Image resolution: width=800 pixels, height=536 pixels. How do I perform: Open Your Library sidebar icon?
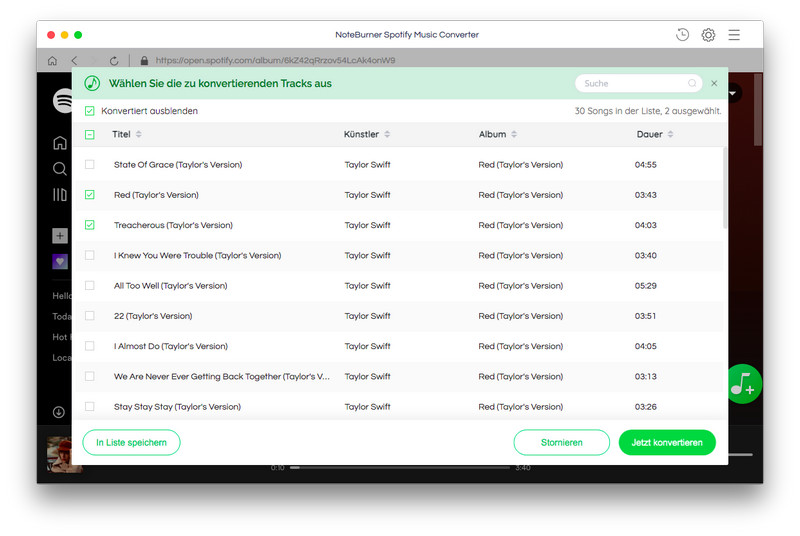(x=60, y=195)
